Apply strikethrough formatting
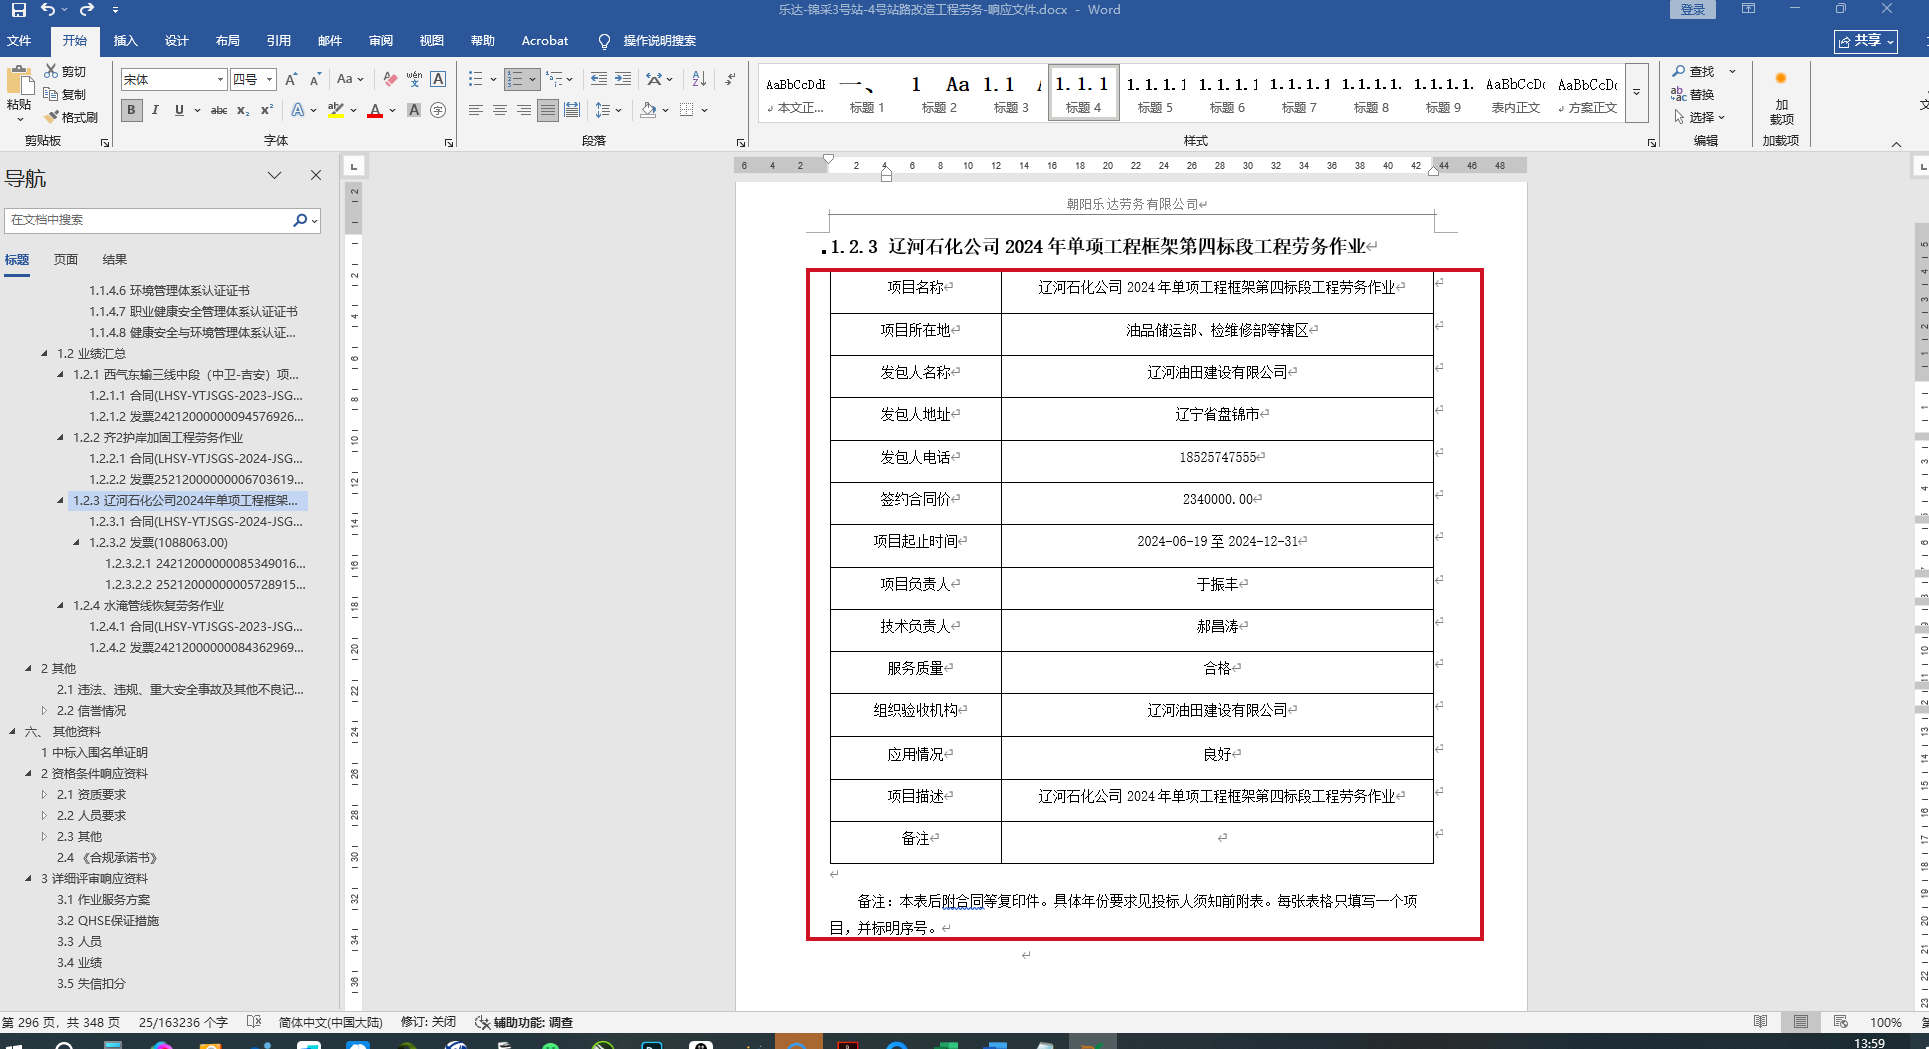 coord(219,110)
